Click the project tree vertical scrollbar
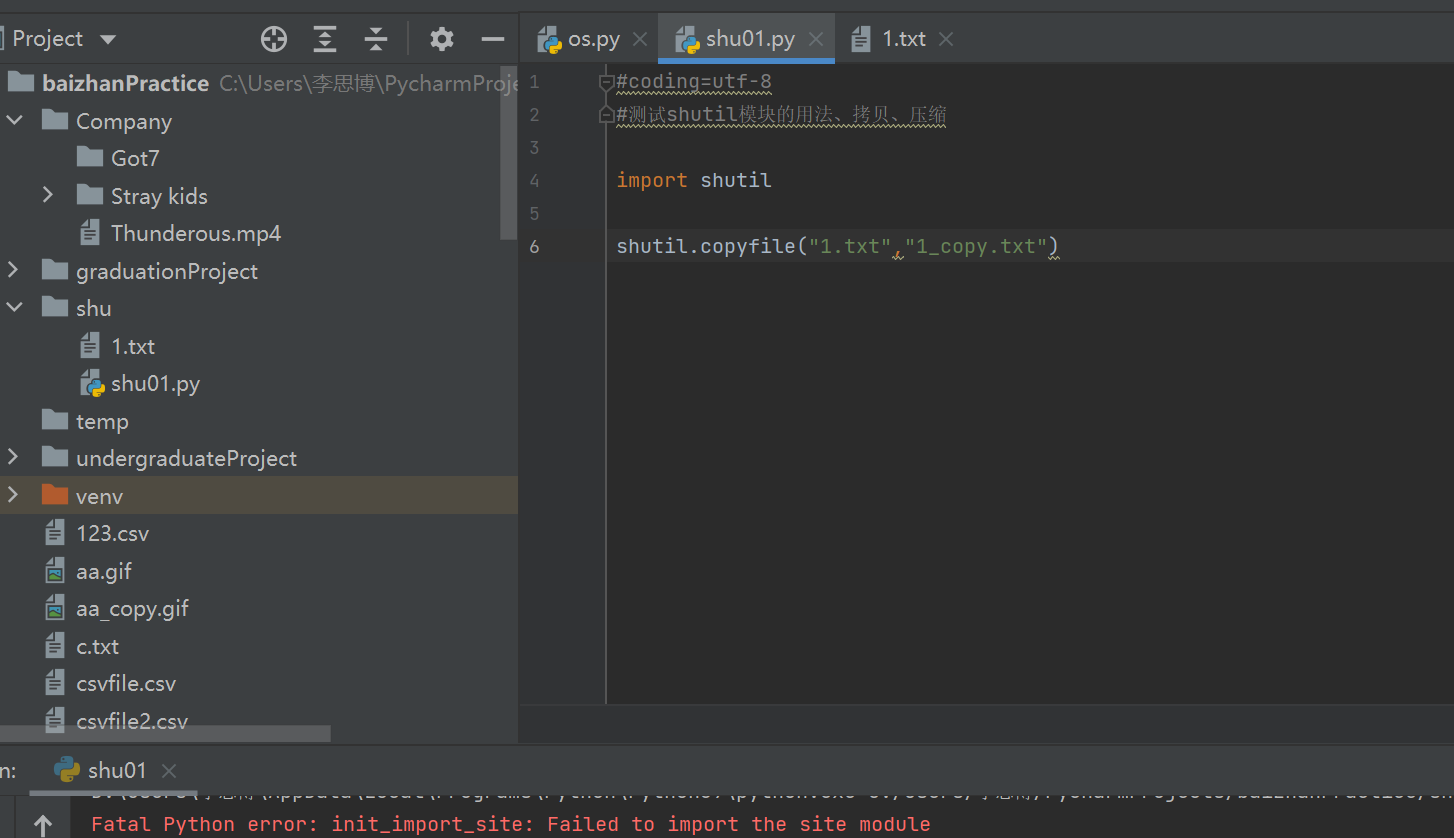Viewport: 1454px width, 838px height. pyautogui.click(x=509, y=151)
